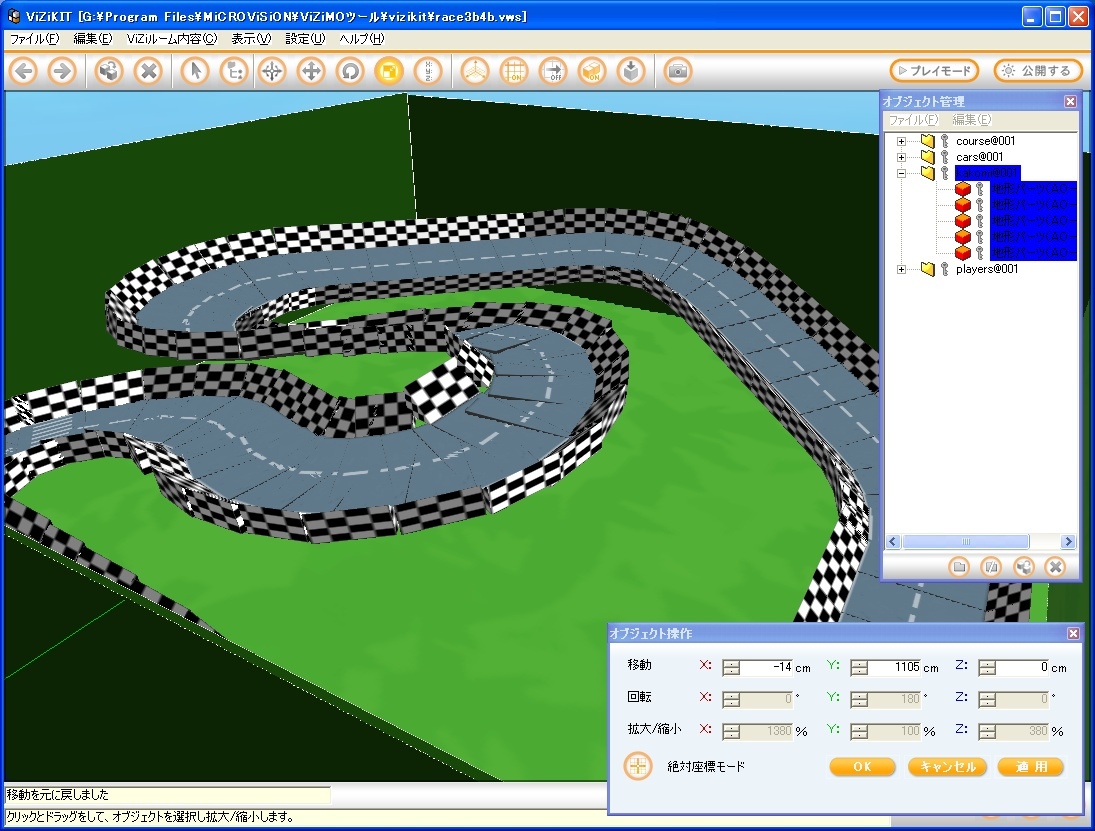
Task: Activate the rotate object tool
Action: (349, 71)
